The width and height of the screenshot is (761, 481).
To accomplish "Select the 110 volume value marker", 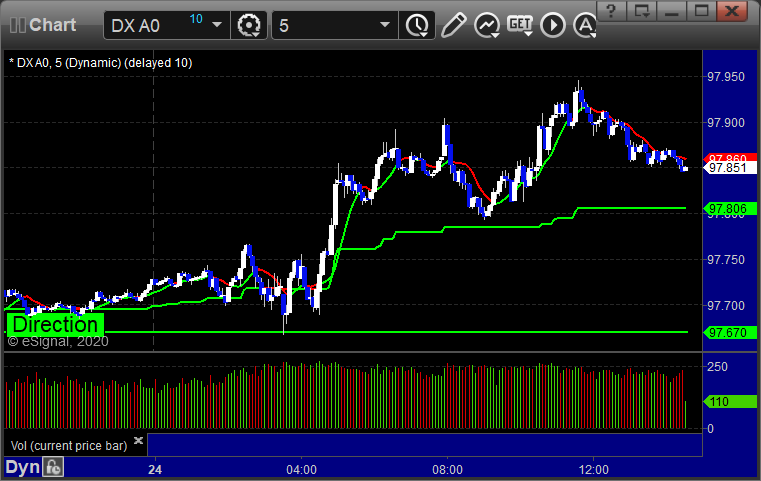I will click(730, 402).
